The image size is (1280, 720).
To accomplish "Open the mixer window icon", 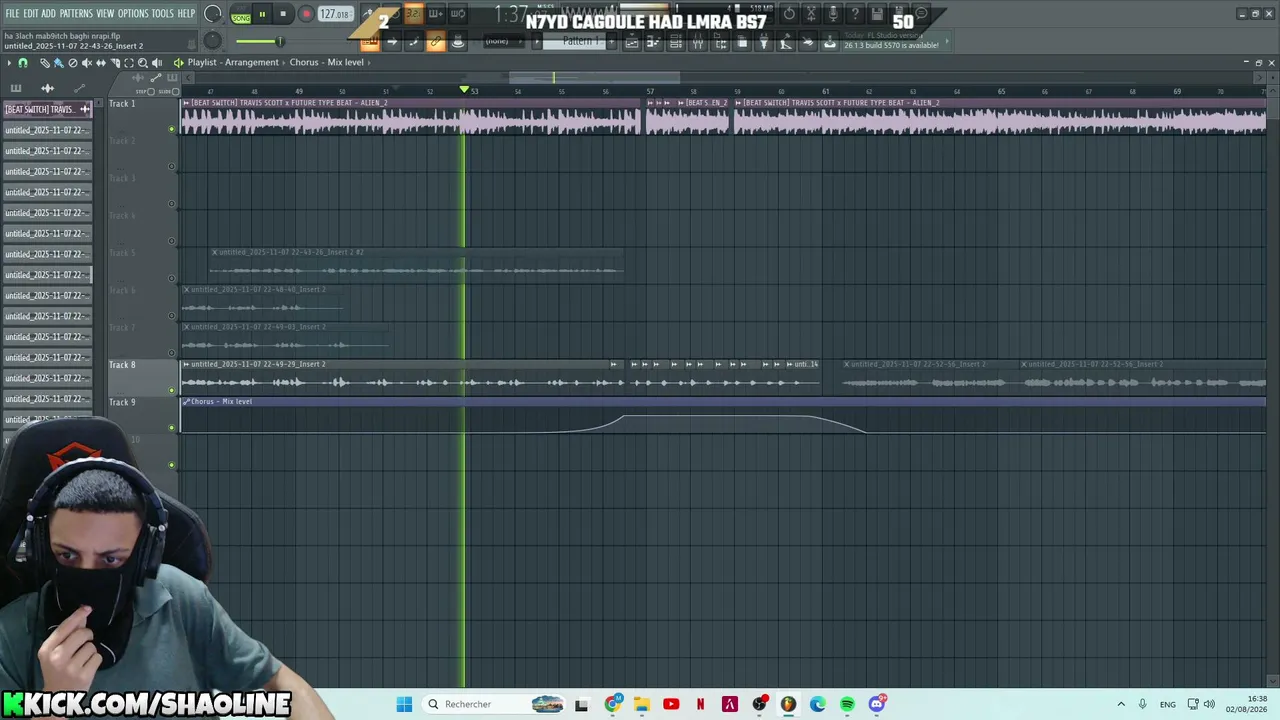I will tap(697, 42).
